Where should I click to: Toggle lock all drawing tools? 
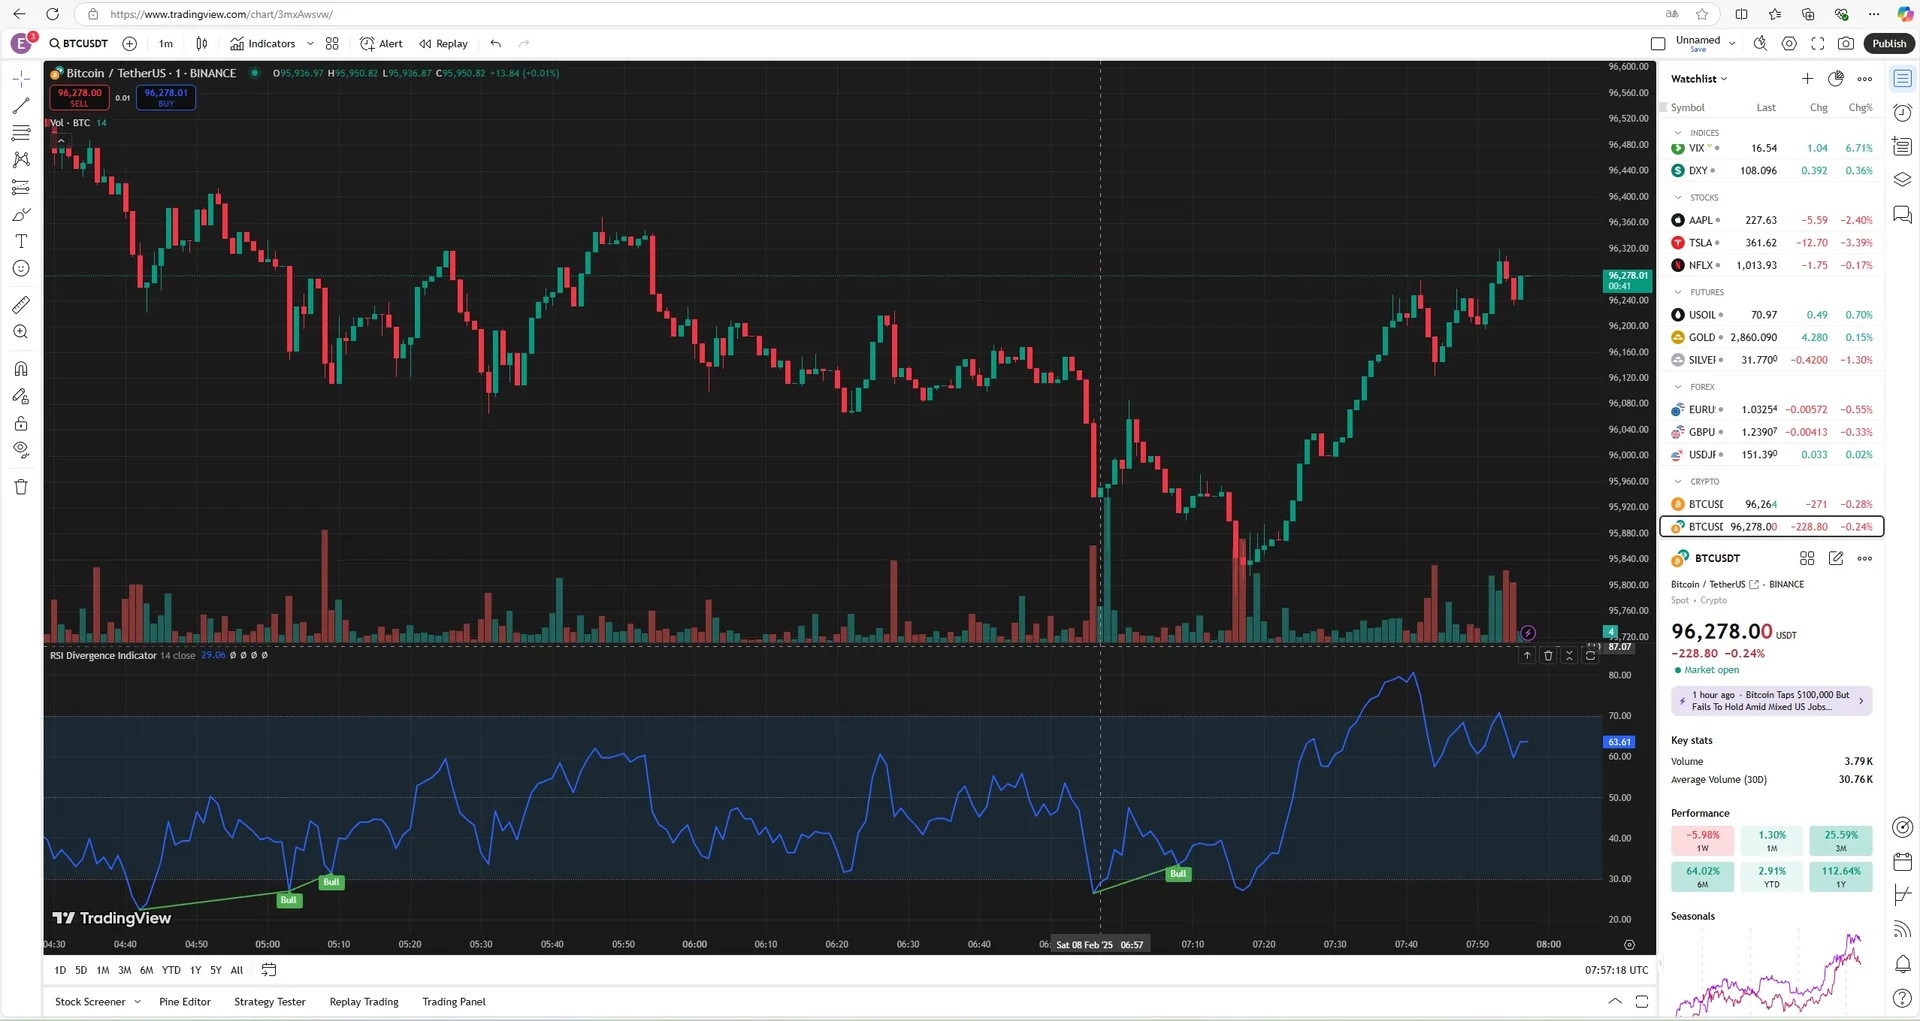tap(21, 423)
